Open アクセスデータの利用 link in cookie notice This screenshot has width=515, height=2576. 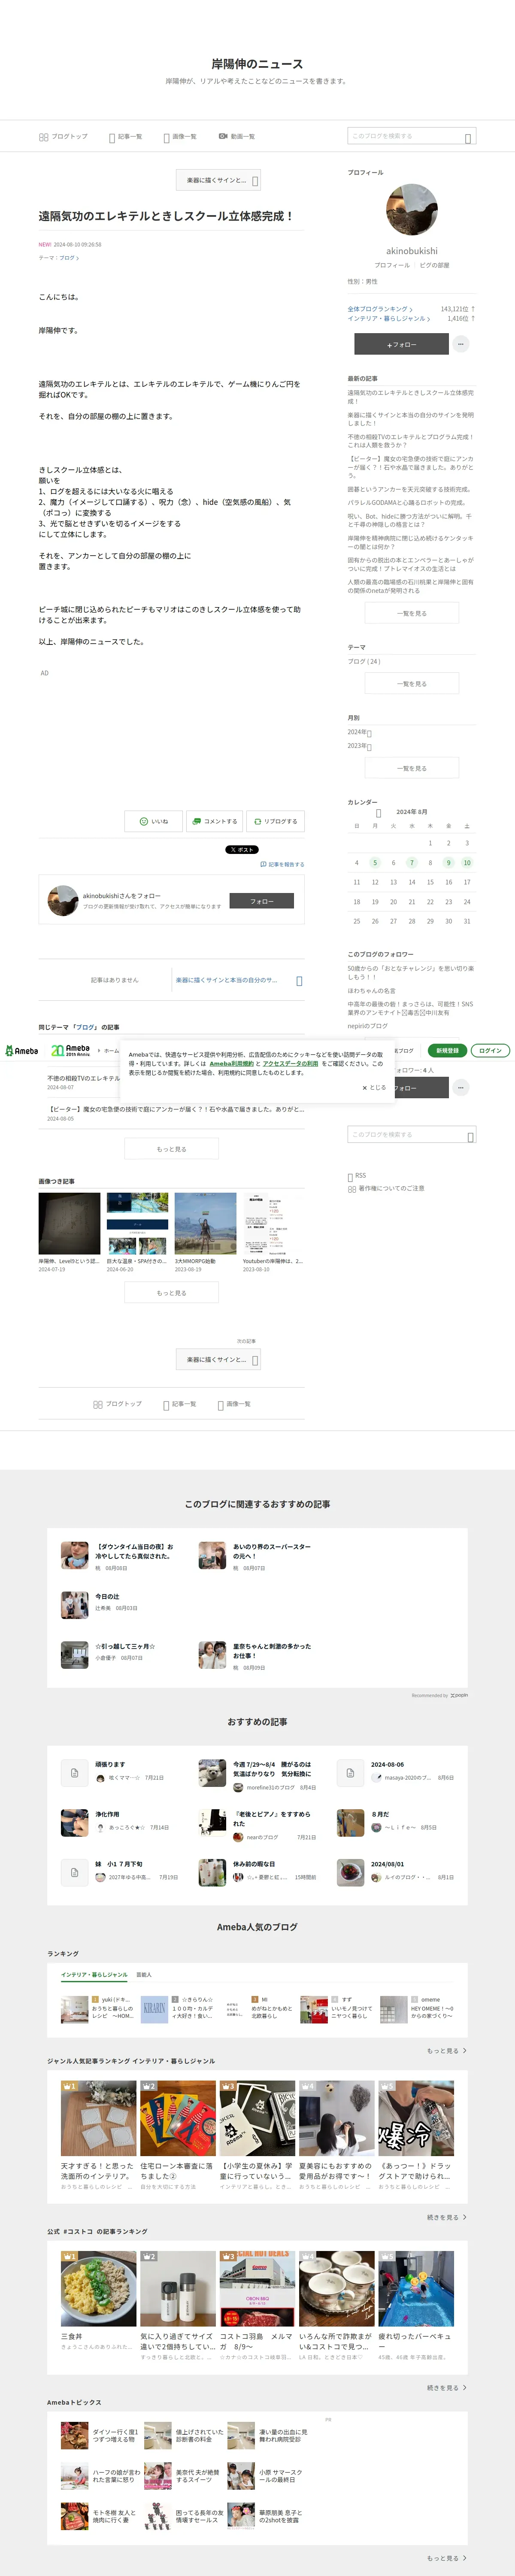pyautogui.click(x=290, y=1063)
